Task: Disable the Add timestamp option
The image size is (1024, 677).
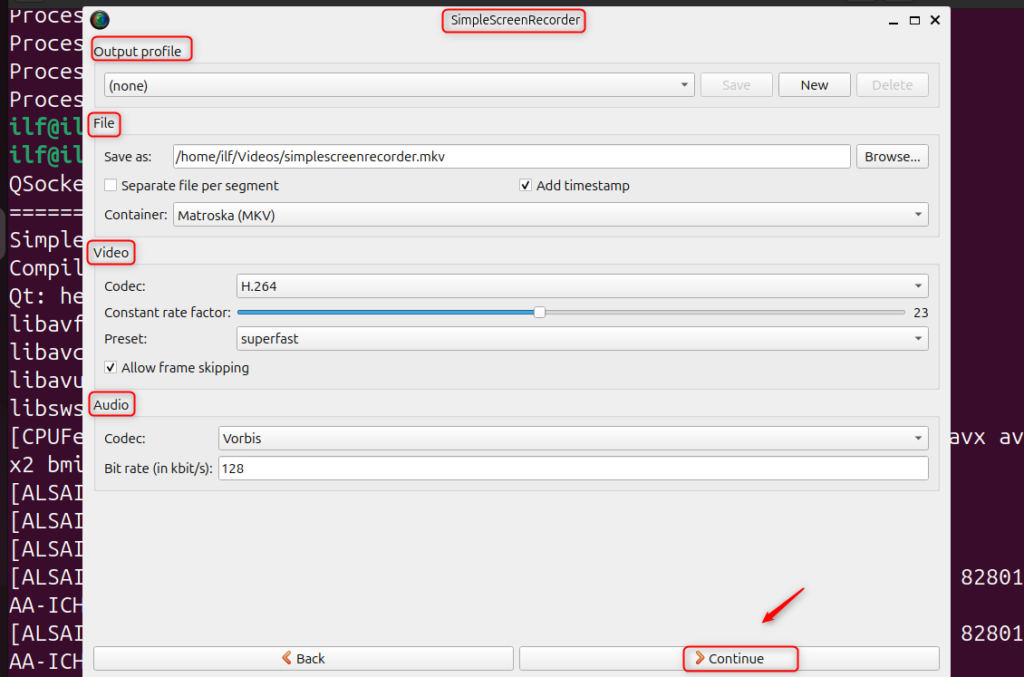Action: point(525,185)
